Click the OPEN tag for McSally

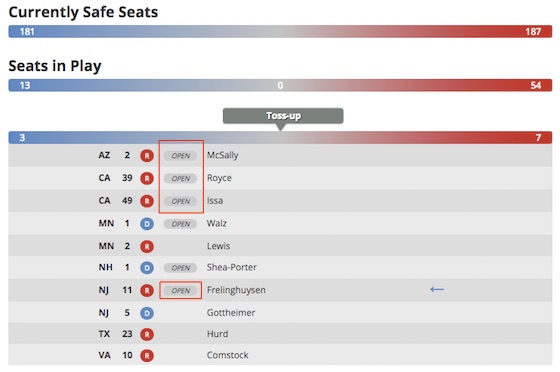[180, 156]
